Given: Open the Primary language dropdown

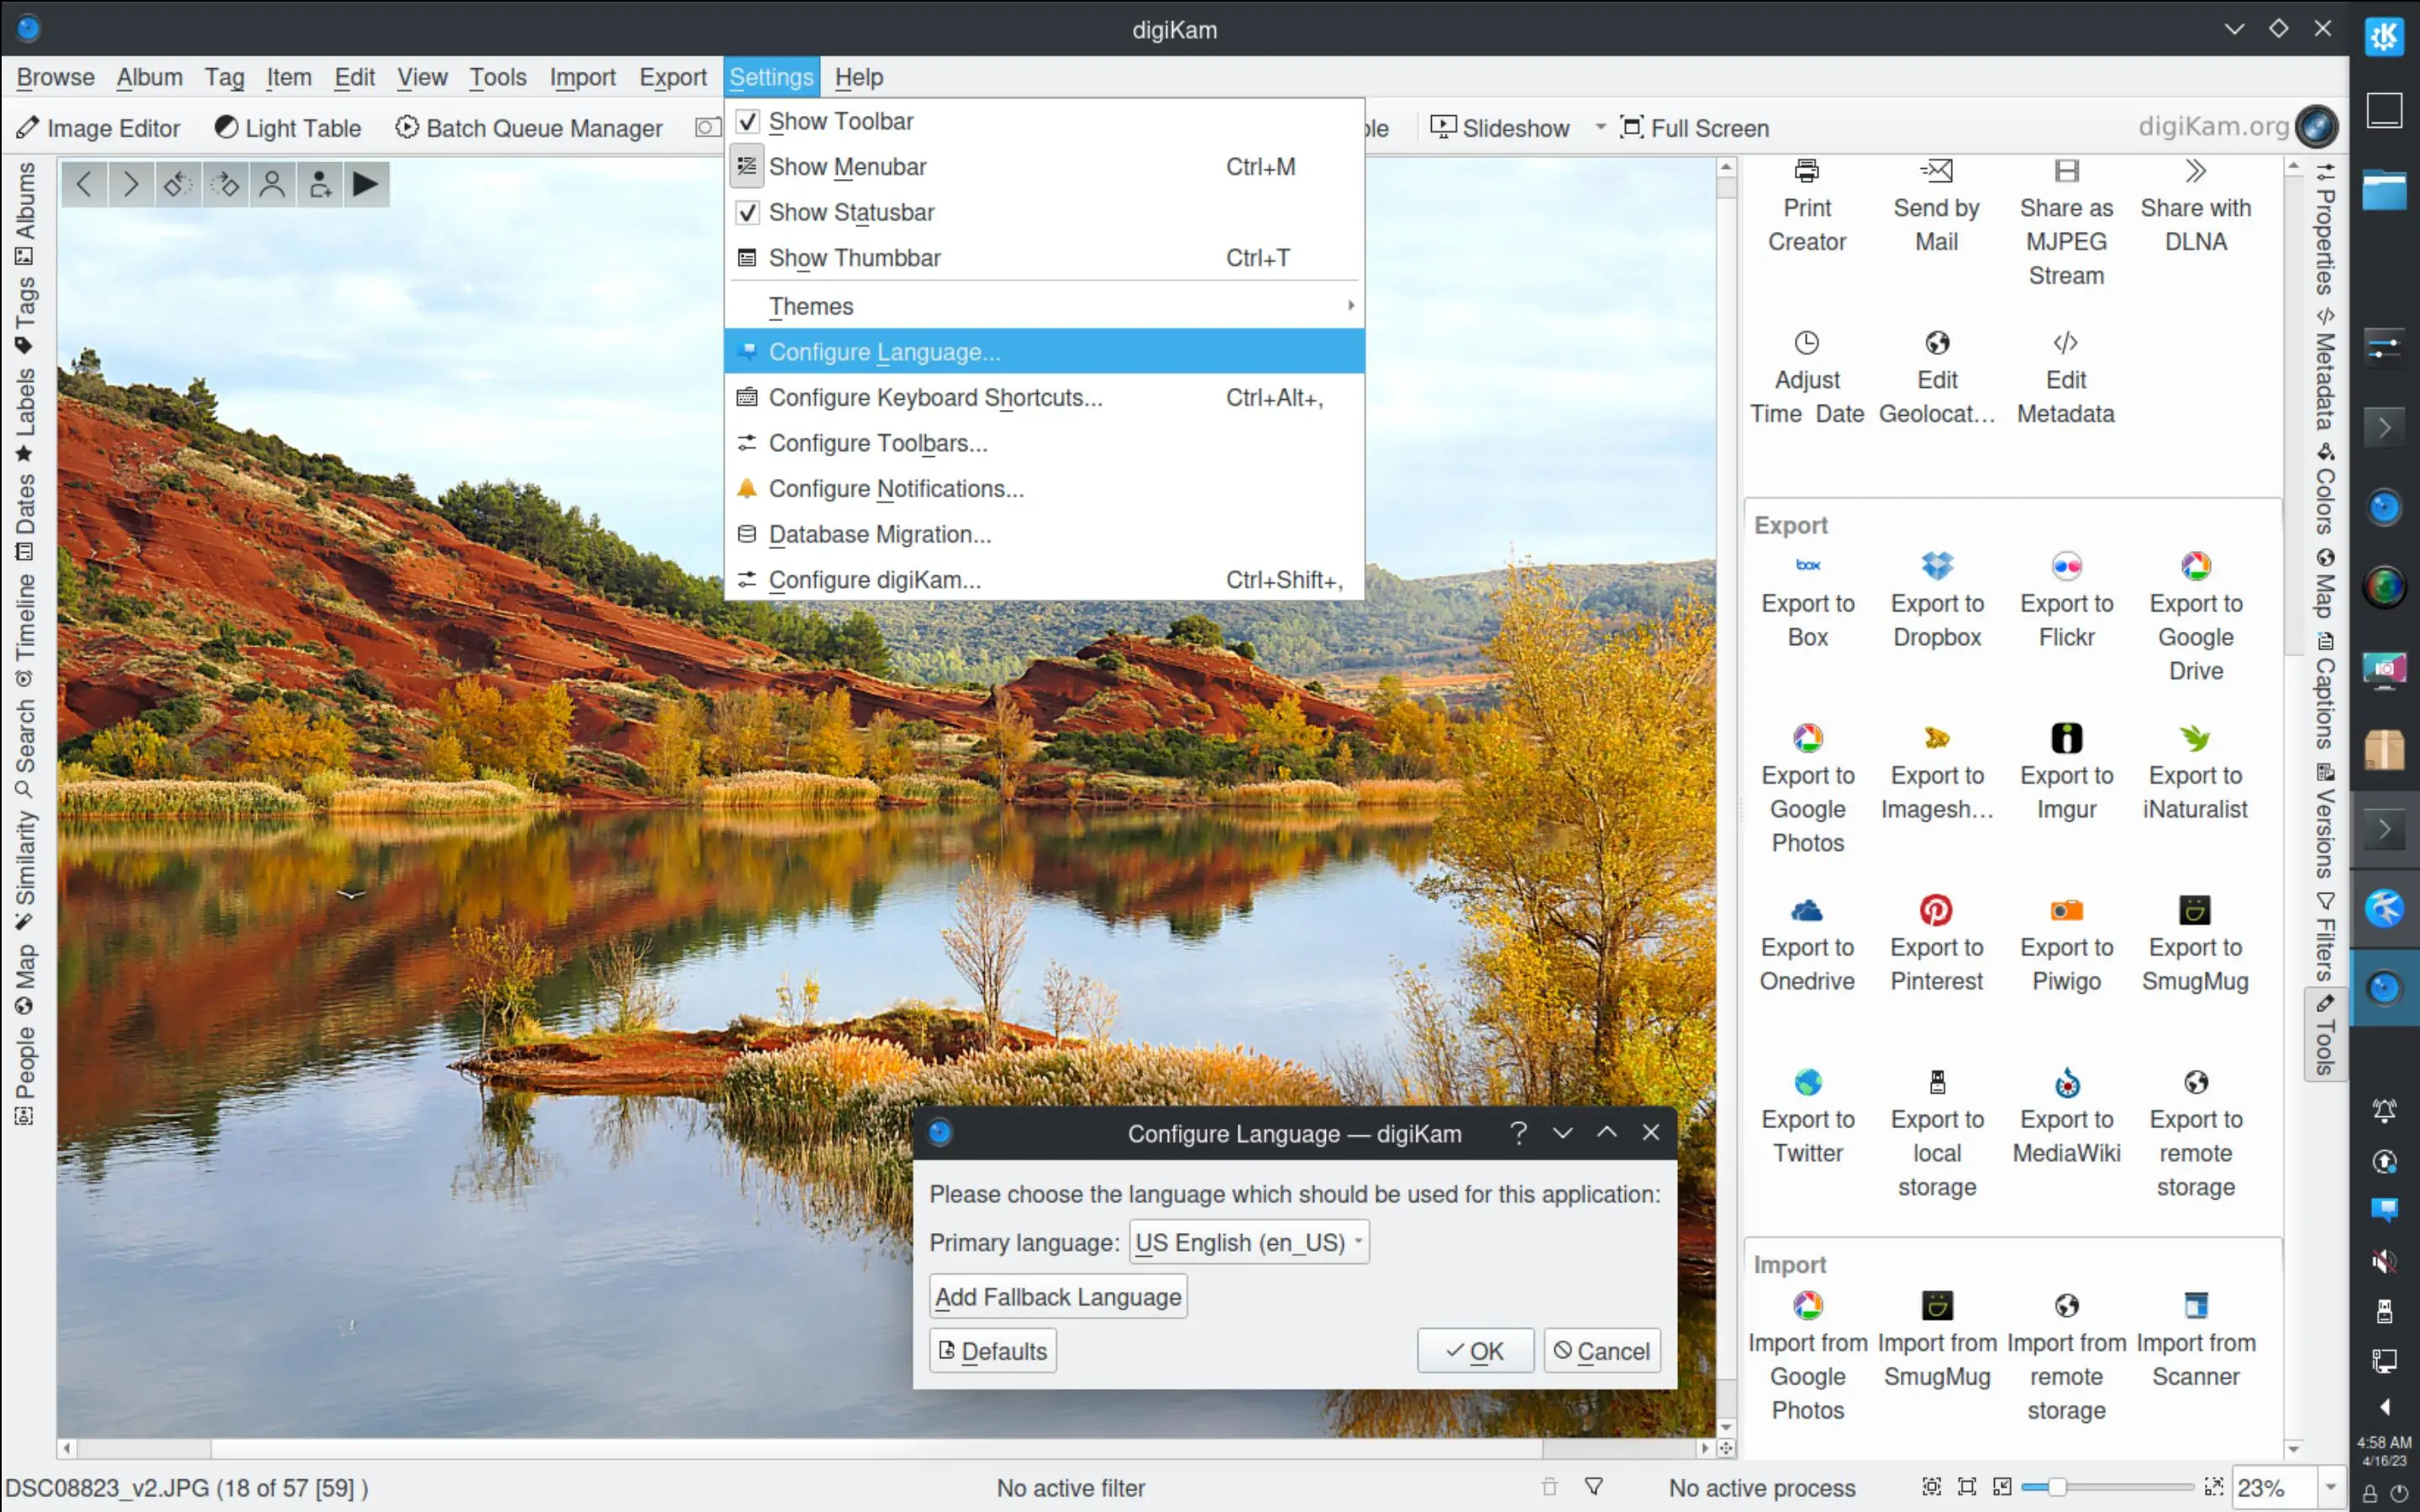Looking at the screenshot, I should pyautogui.click(x=1247, y=1242).
